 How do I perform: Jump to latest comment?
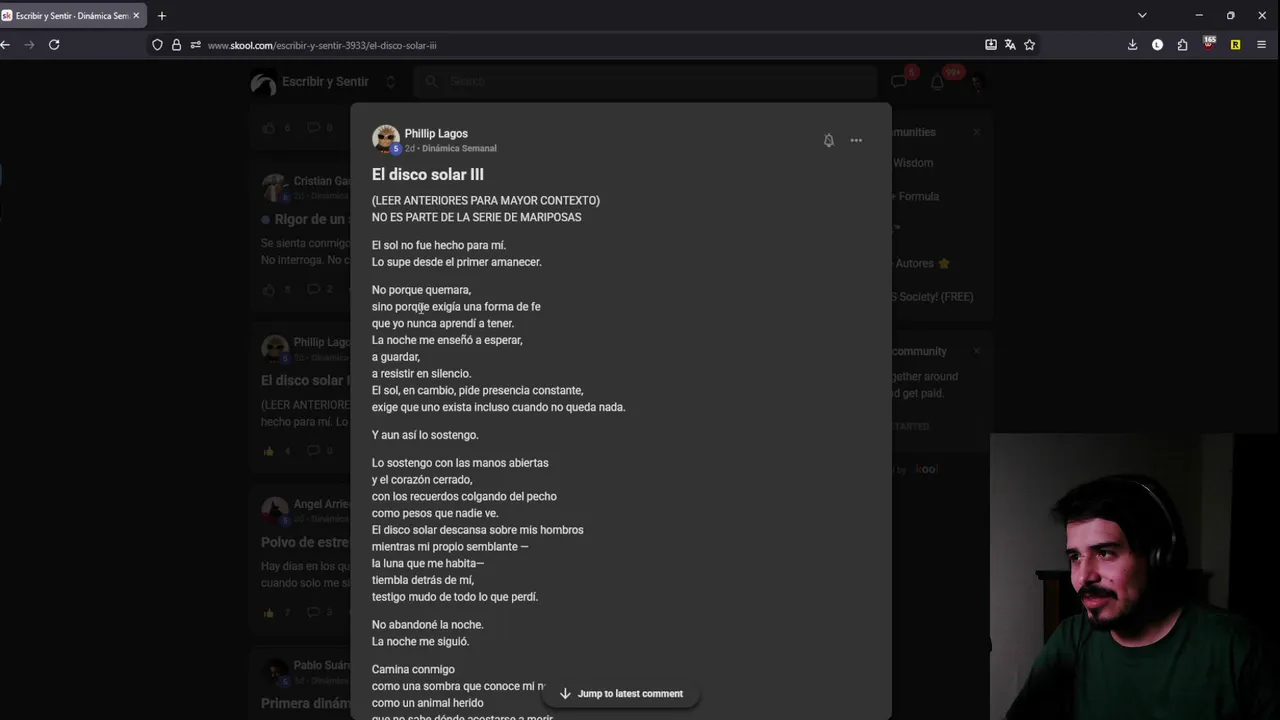pyautogui.click(x=621, y=693)
